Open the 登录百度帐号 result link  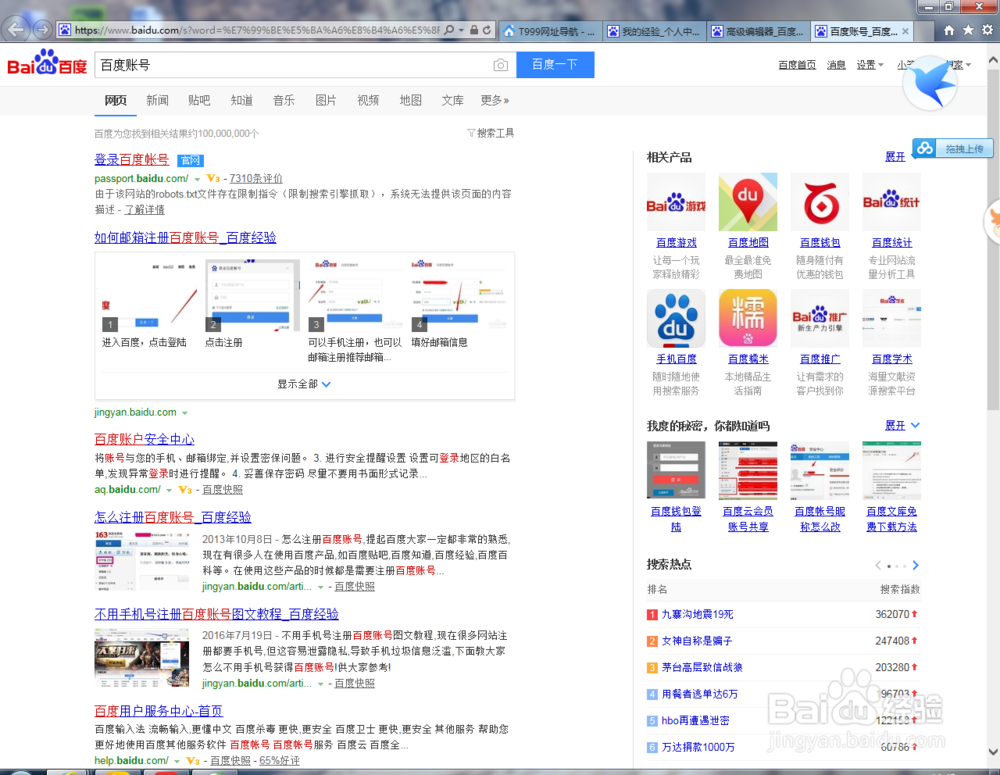tap(131, 160)
